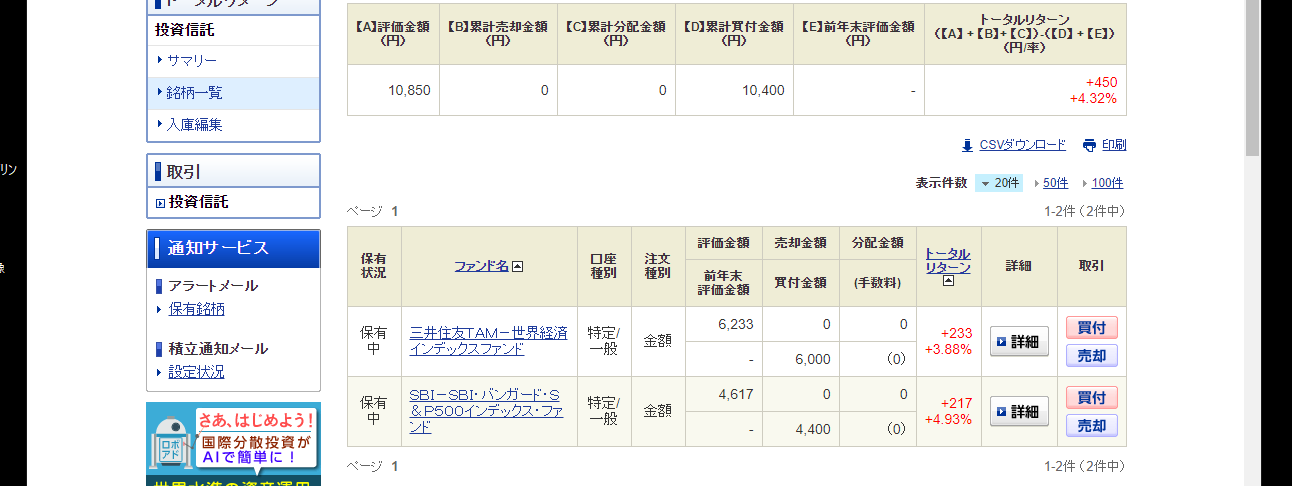Select 20件 display count option
Image resolution: width=1292 pixels, height=486 pixels.
[x=1000, y=183]
